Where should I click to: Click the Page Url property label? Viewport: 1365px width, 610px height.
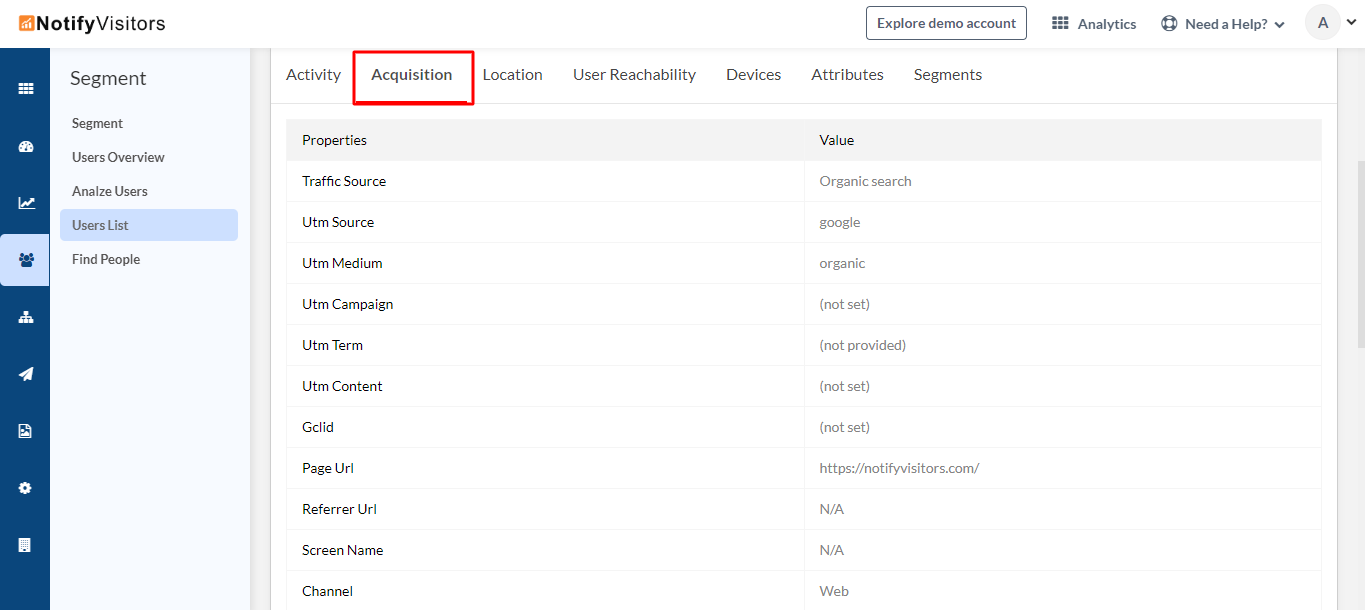tap(328, 469)
